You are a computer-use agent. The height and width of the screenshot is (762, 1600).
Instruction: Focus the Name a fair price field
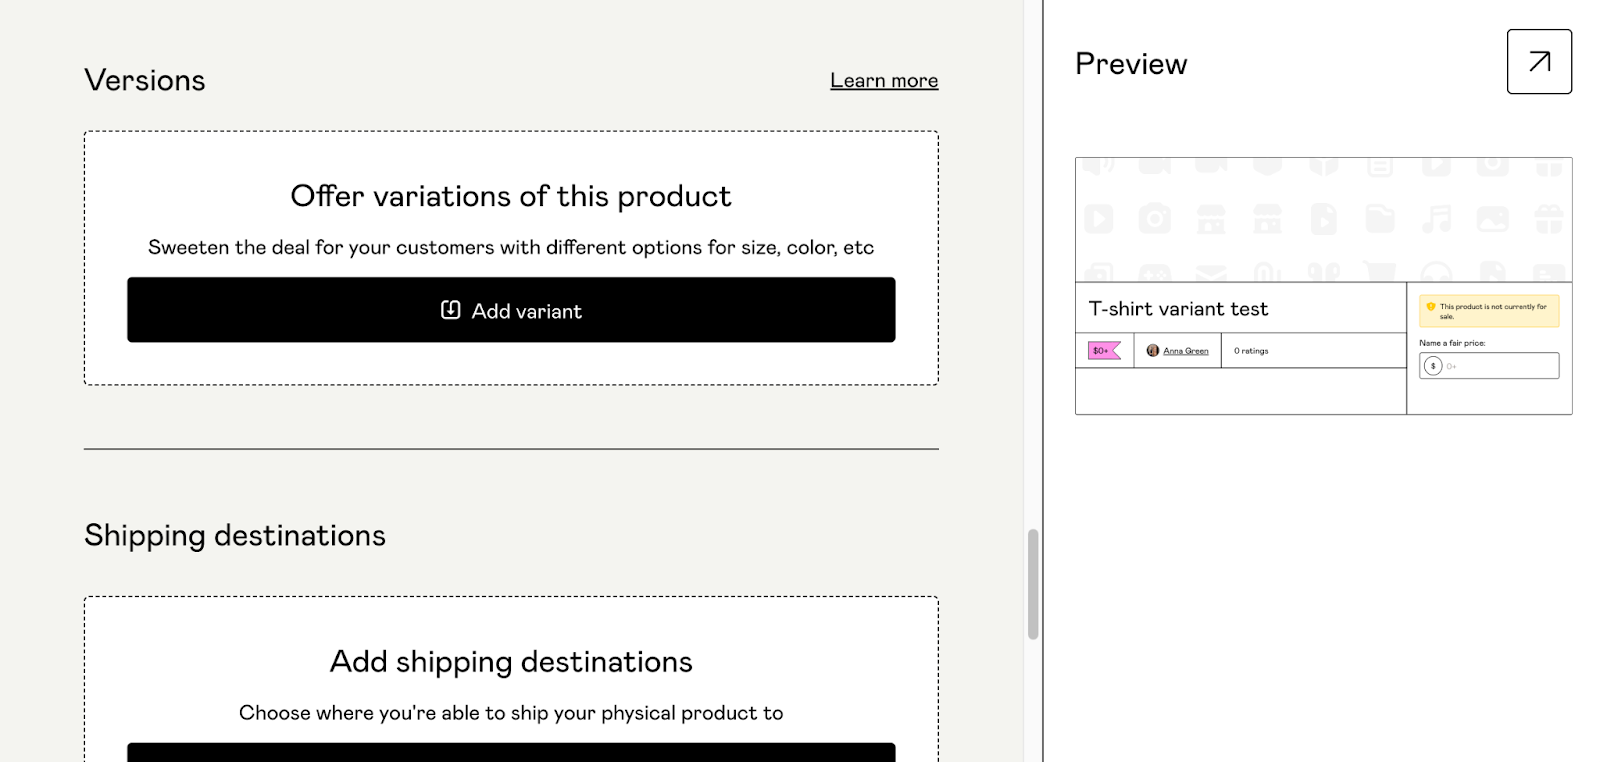[1500, 366]
